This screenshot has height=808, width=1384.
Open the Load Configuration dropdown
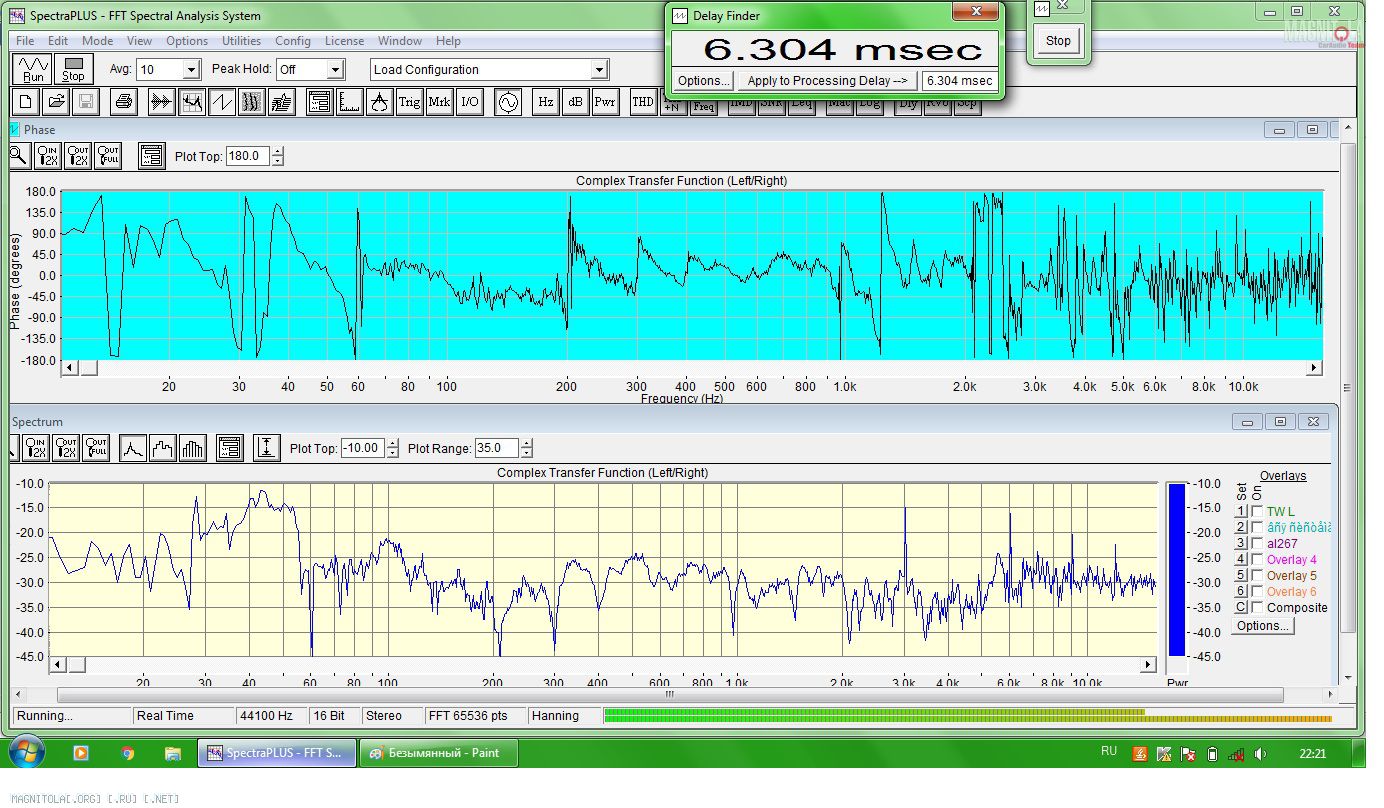pos(599,70)
